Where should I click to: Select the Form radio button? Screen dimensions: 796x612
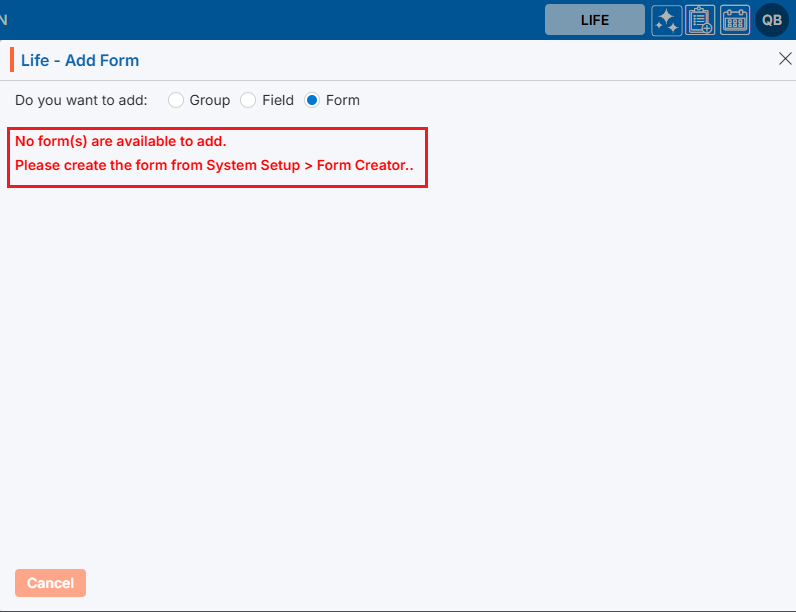(x=312, y=100)
